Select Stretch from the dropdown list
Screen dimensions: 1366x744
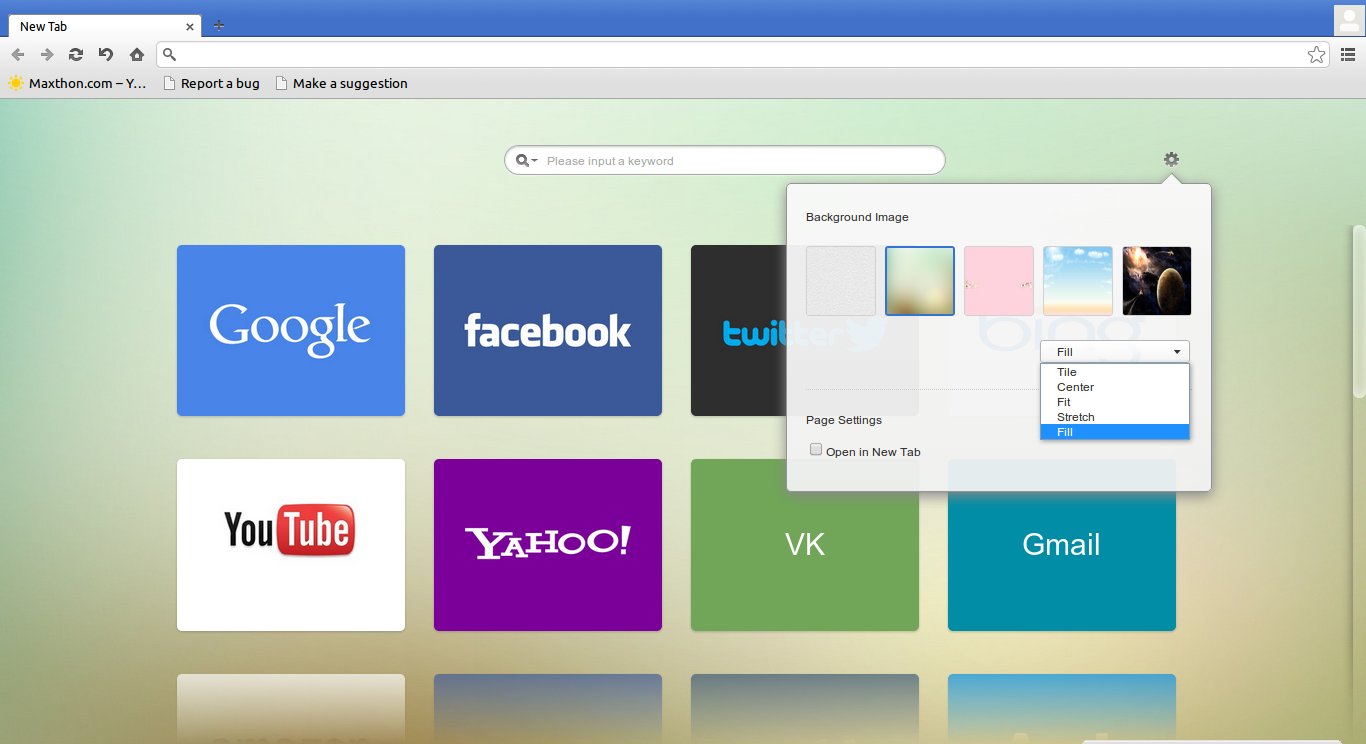[x=1115, y=417]
